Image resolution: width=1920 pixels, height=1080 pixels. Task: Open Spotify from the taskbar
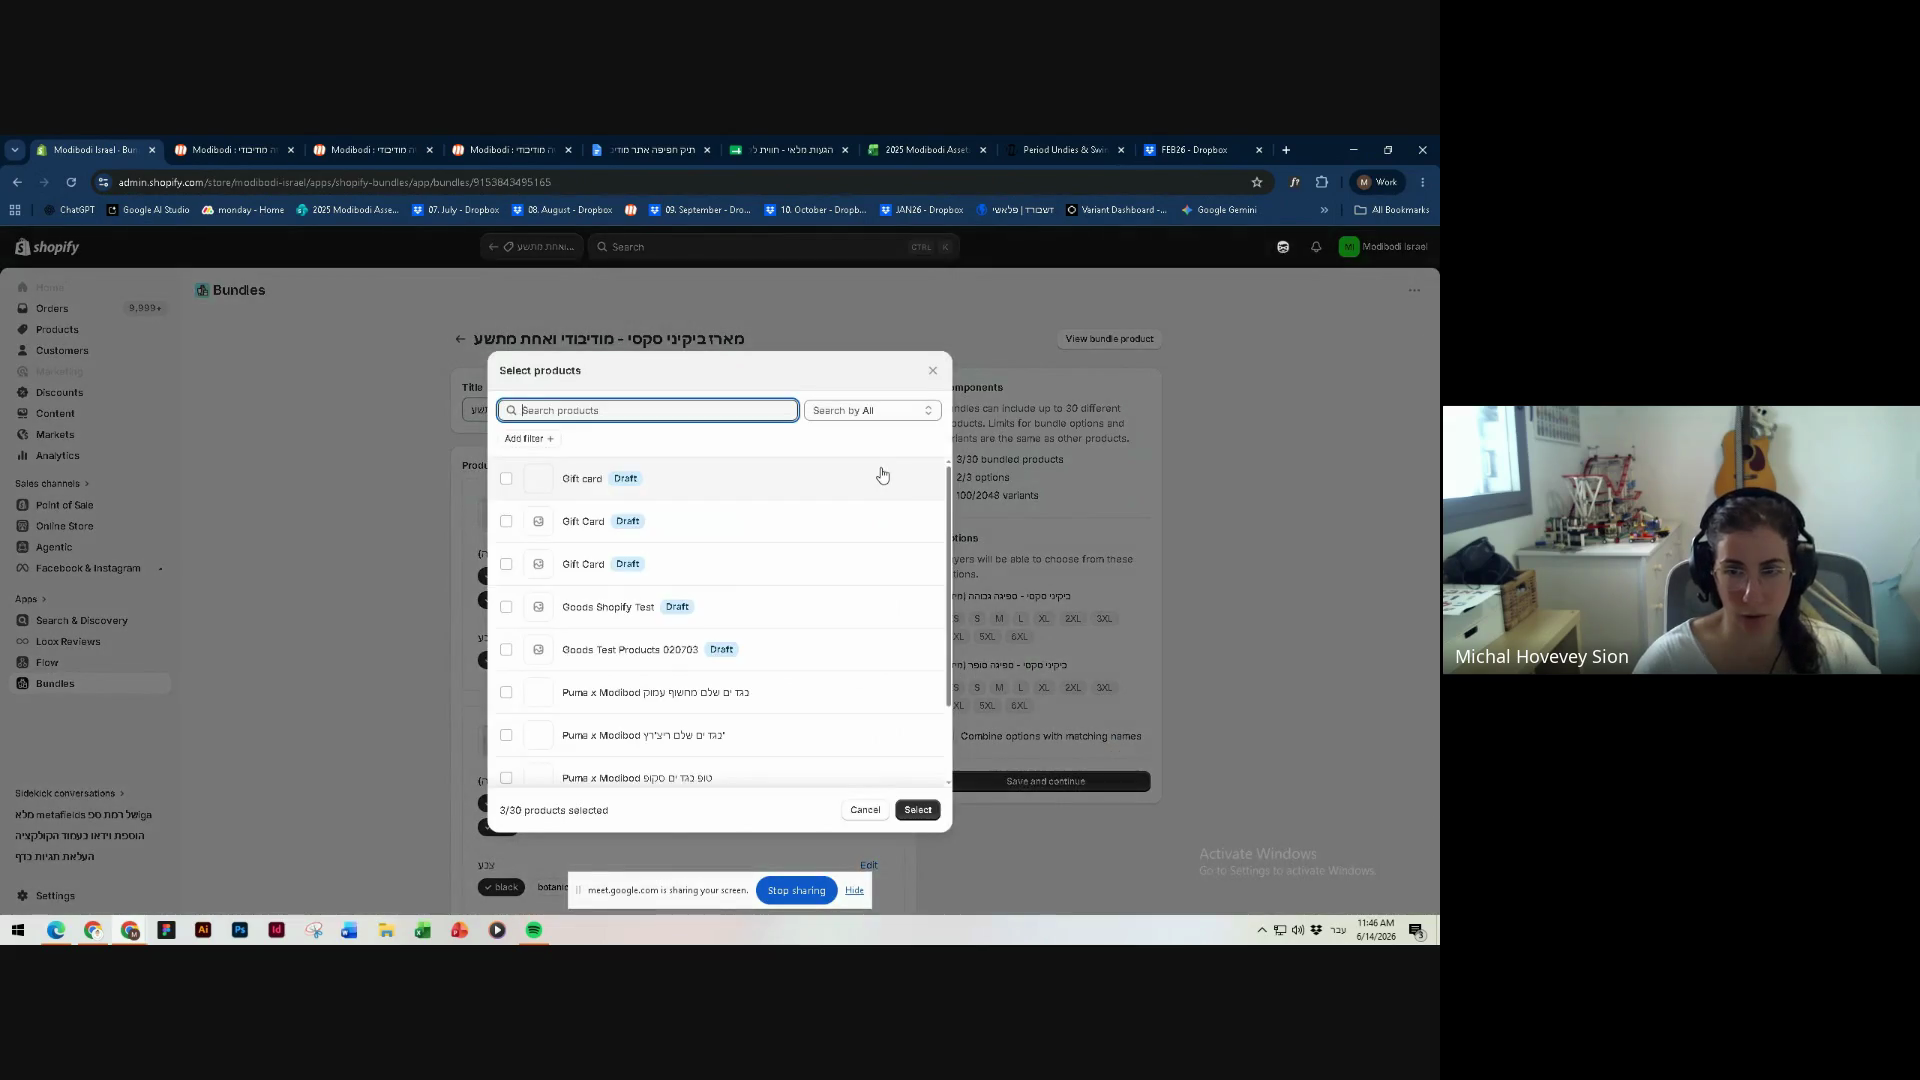[534, 930]
